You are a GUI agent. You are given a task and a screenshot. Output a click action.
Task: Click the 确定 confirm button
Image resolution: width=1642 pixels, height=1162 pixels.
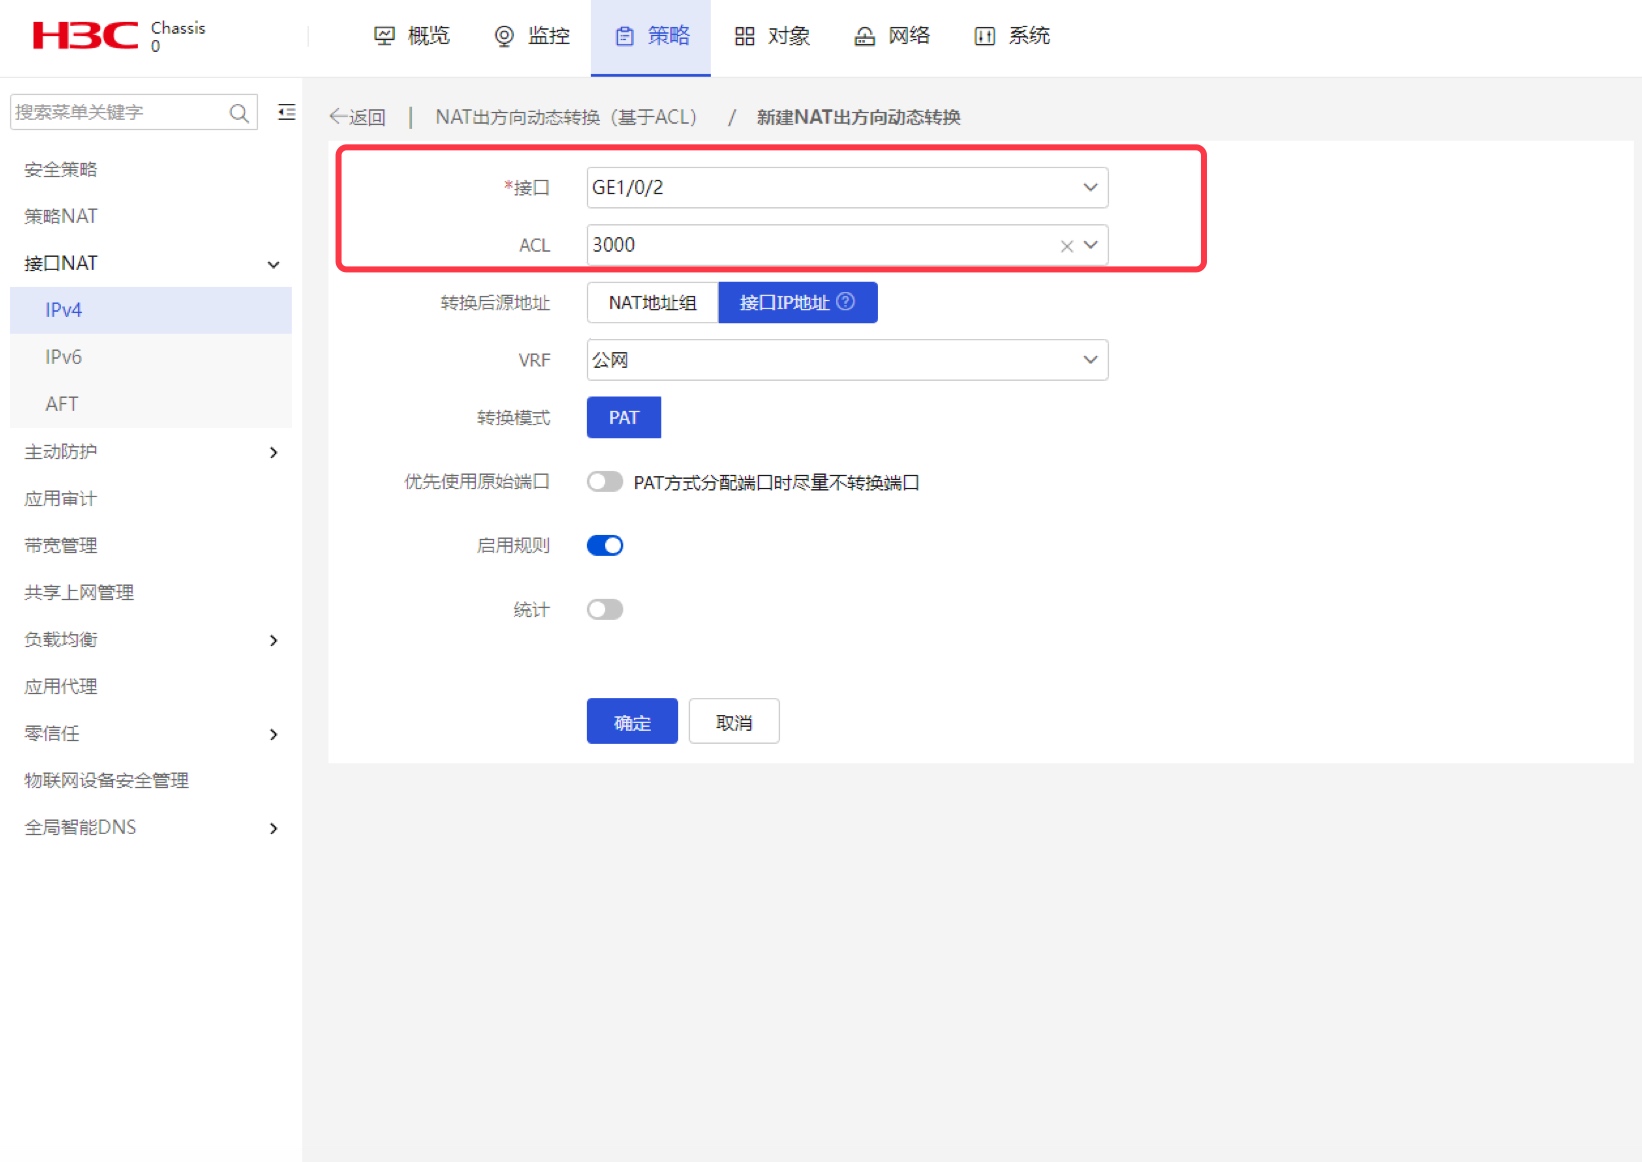tap(632, 721)
